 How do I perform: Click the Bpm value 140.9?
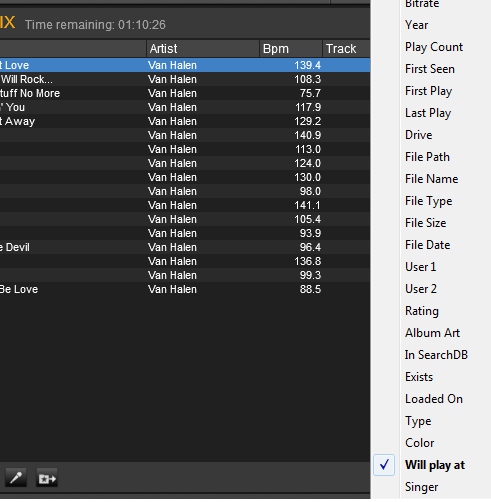tap(307, 135)
